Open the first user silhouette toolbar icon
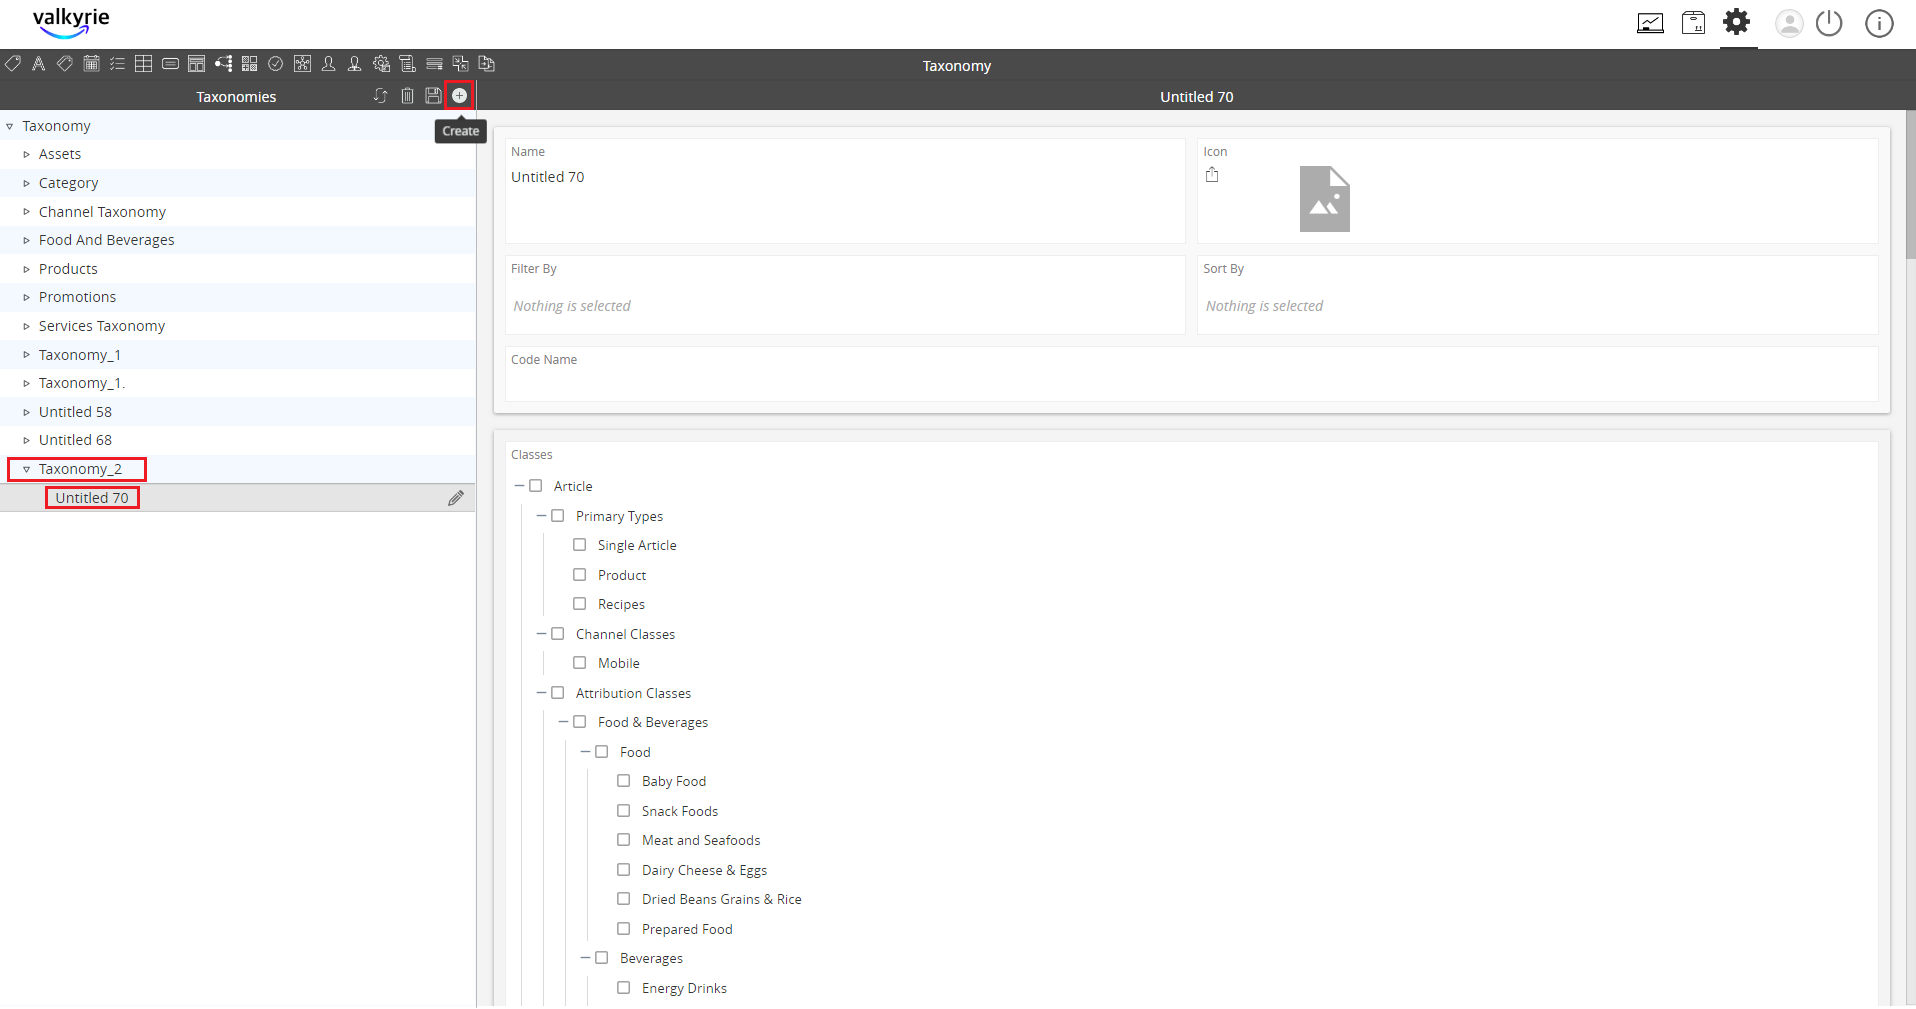This screenshot has width=1916, height=1009. [x=328, y=64]
